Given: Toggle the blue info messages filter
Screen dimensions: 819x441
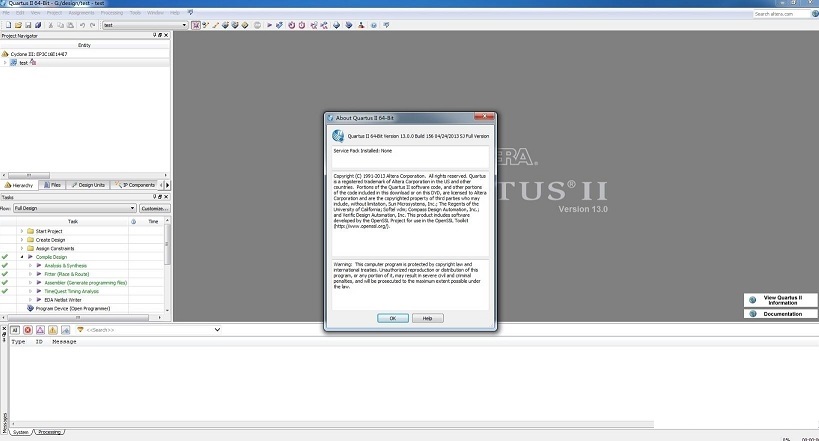Looking at the screenshot, I should click(65, 330).
